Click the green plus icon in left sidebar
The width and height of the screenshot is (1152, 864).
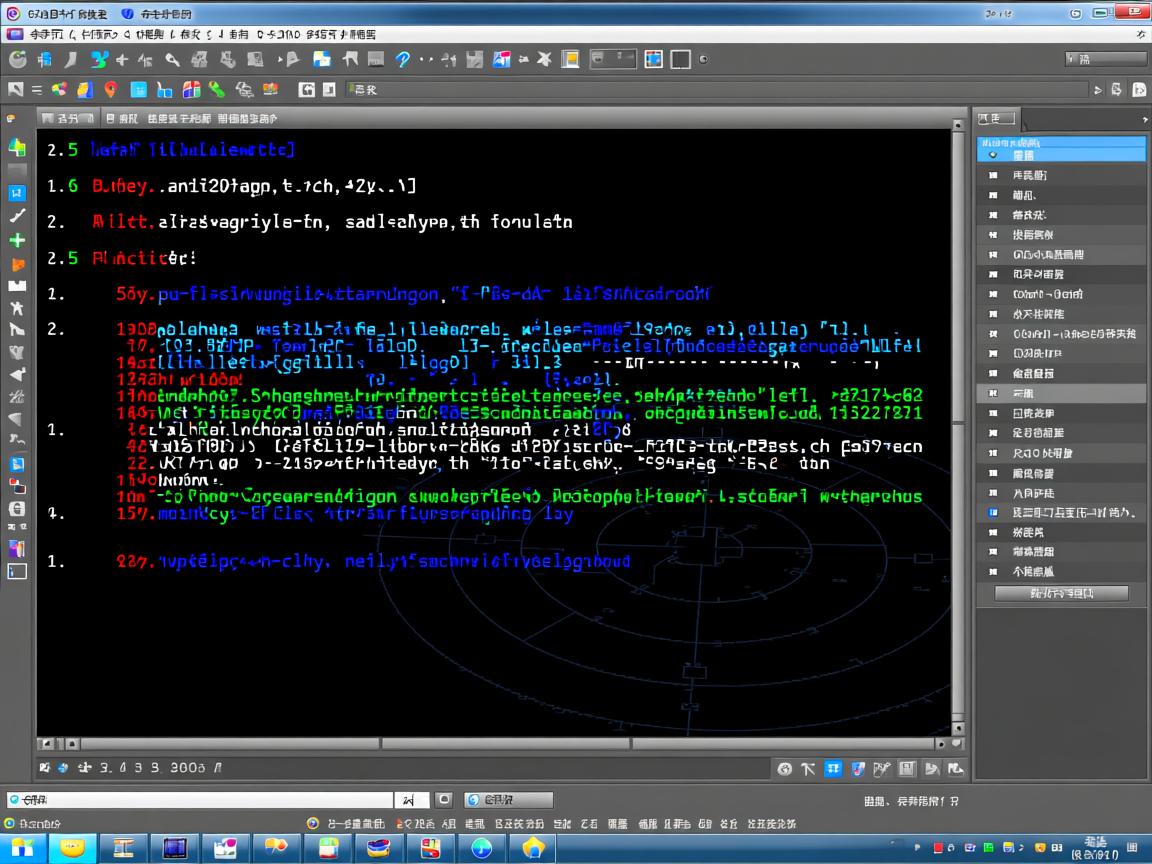point(17,241)
